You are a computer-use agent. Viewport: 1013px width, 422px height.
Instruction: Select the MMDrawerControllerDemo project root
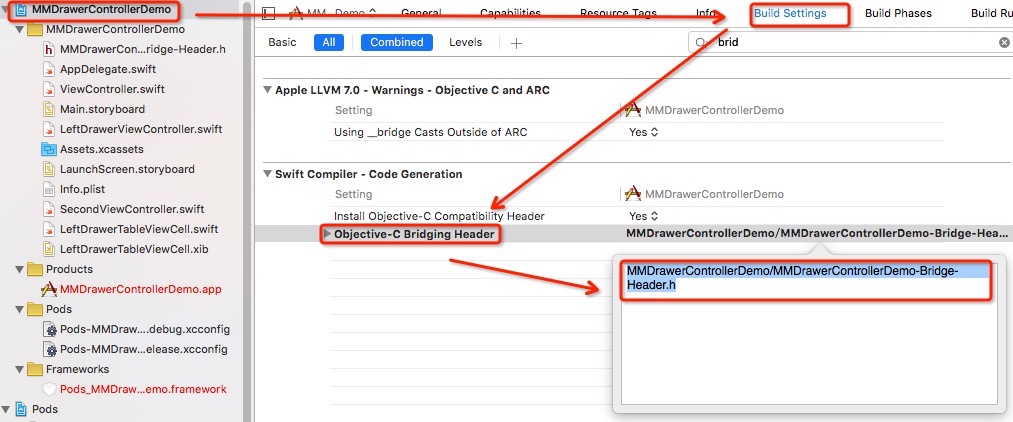pyautogui.click(x=102, y=9)
